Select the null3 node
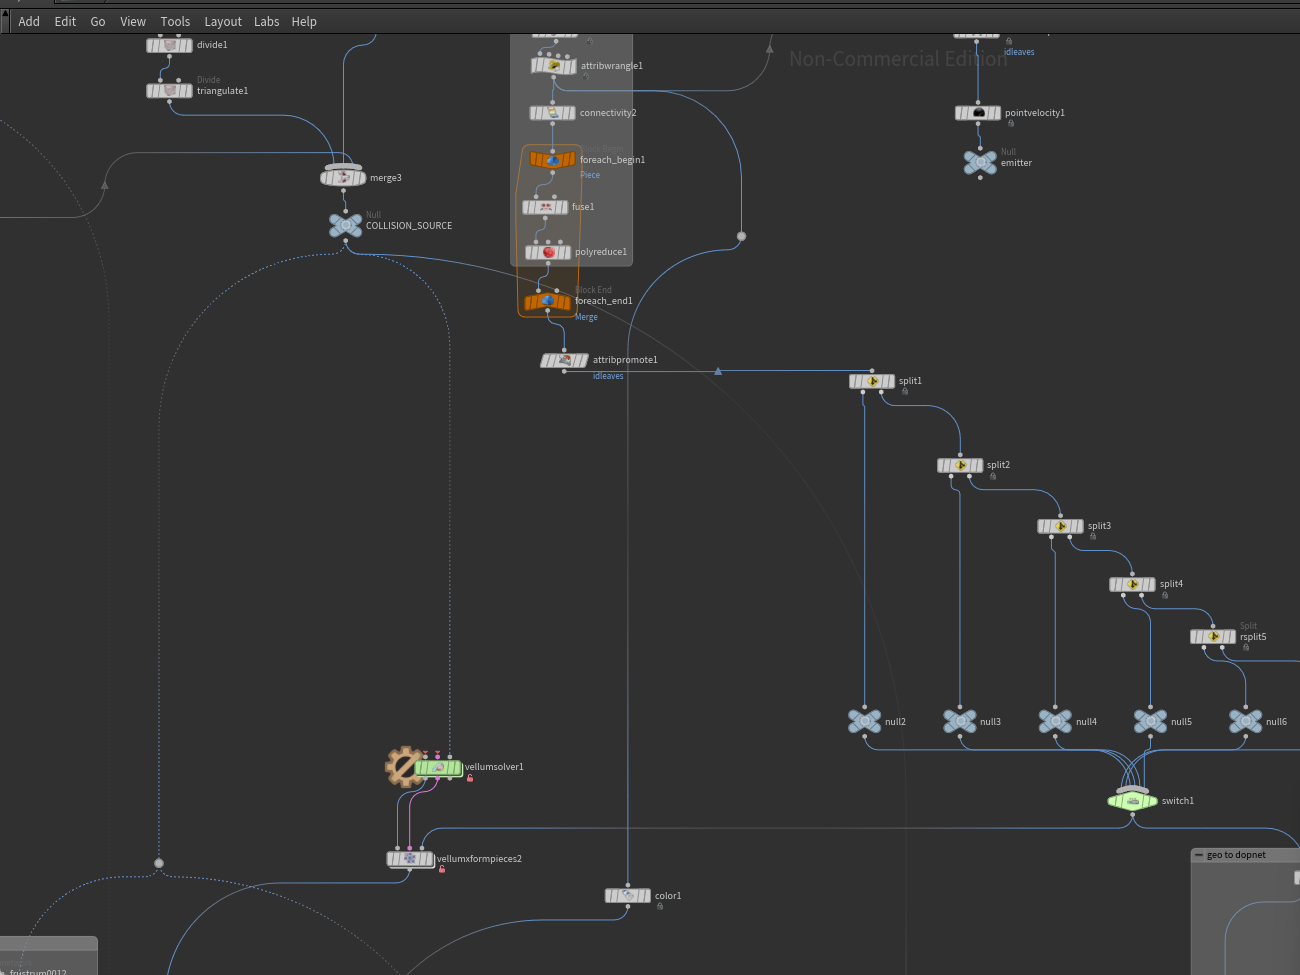Image resolution: width=1300 pixels, height=975 pixels. [960, 721]
